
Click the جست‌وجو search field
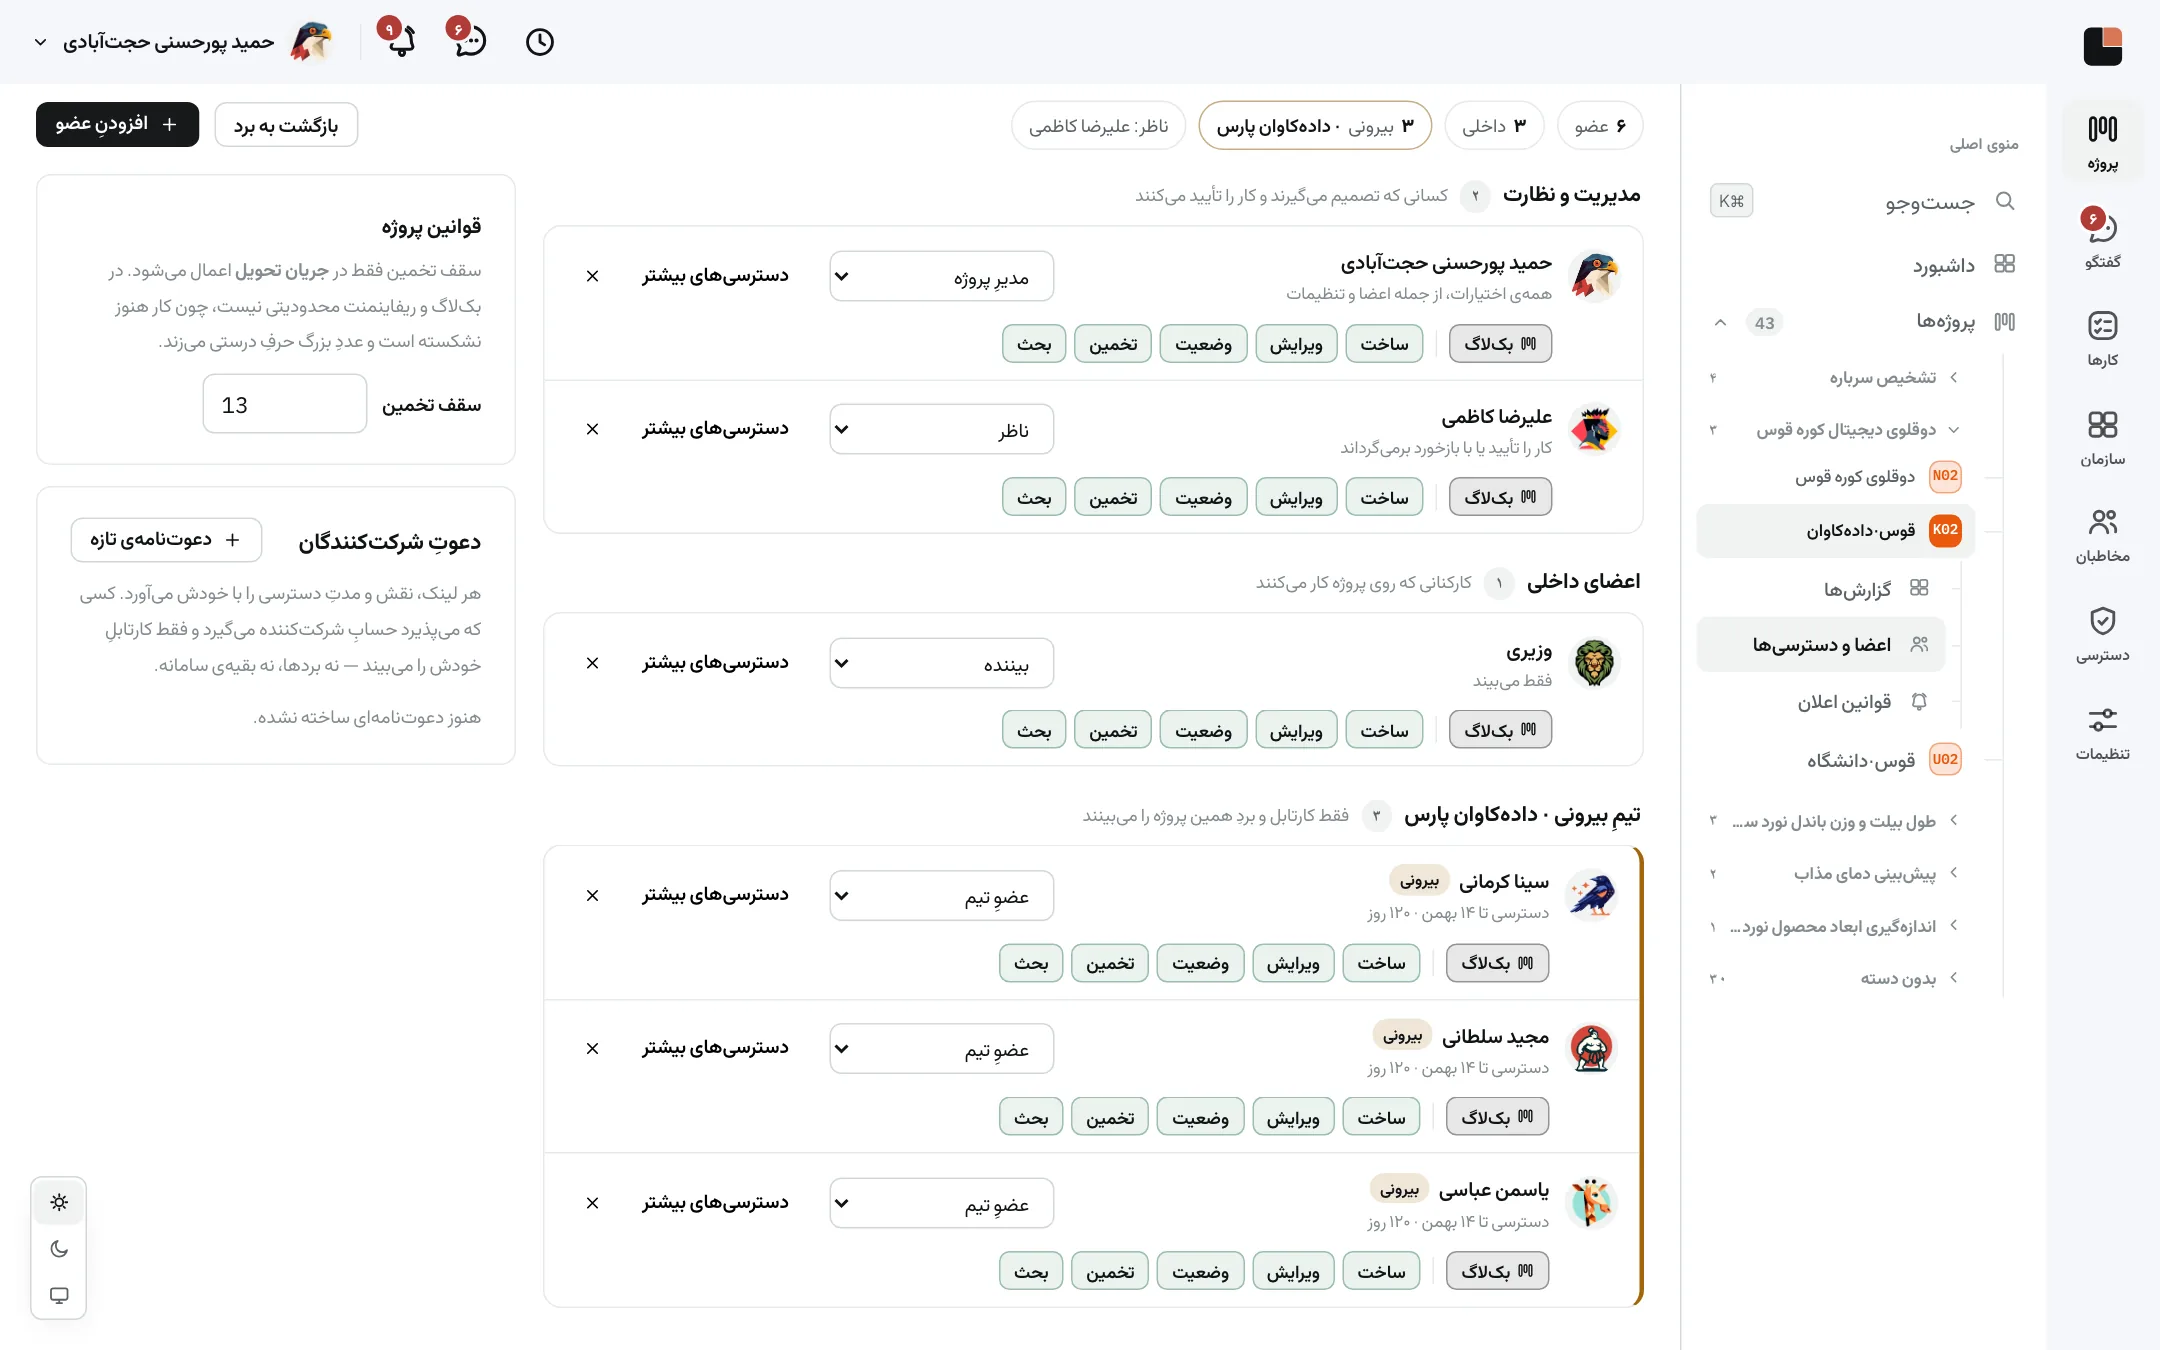(1865, 201)
